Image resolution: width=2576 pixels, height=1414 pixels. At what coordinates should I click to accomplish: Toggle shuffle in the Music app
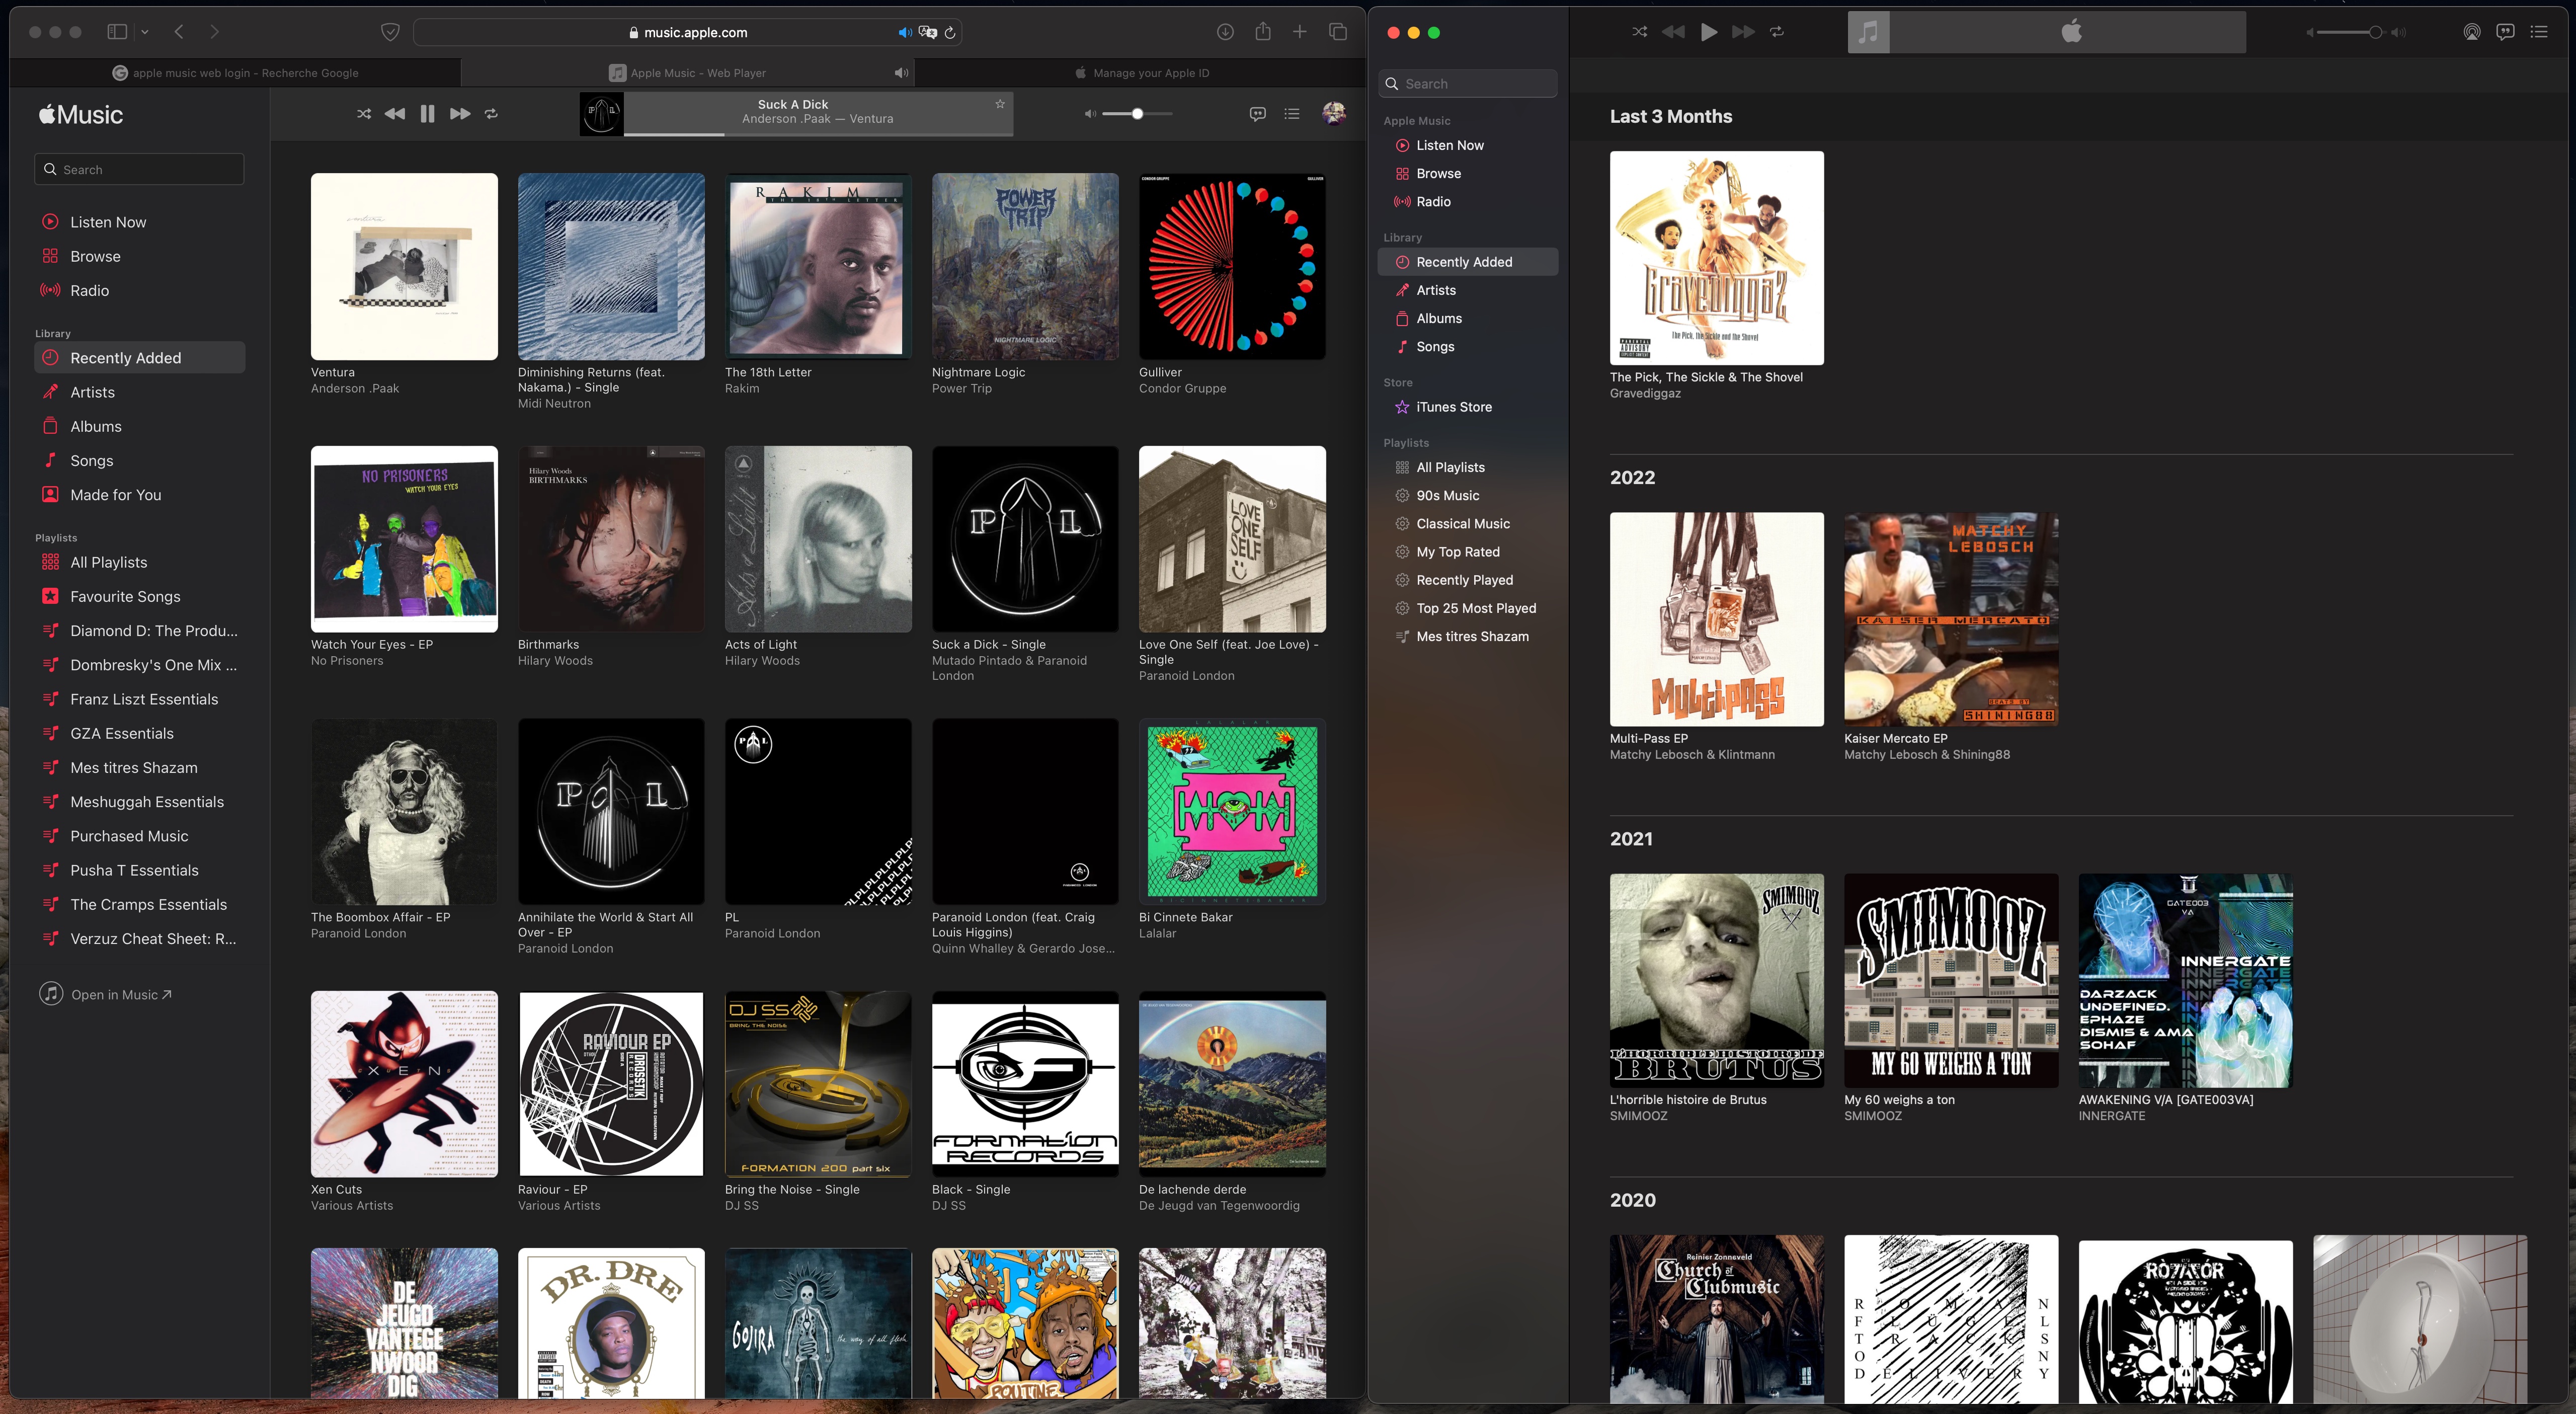pos(1639,32)
